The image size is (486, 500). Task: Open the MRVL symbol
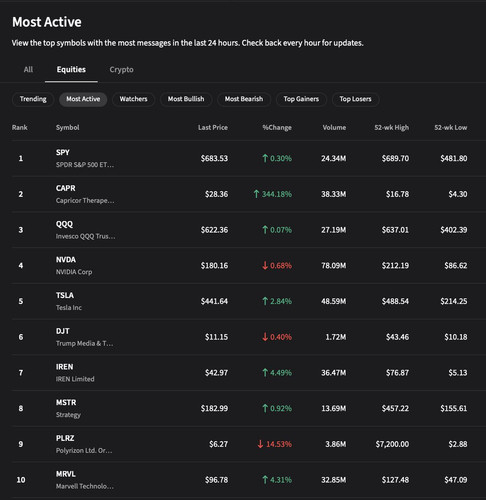point(66,474)
